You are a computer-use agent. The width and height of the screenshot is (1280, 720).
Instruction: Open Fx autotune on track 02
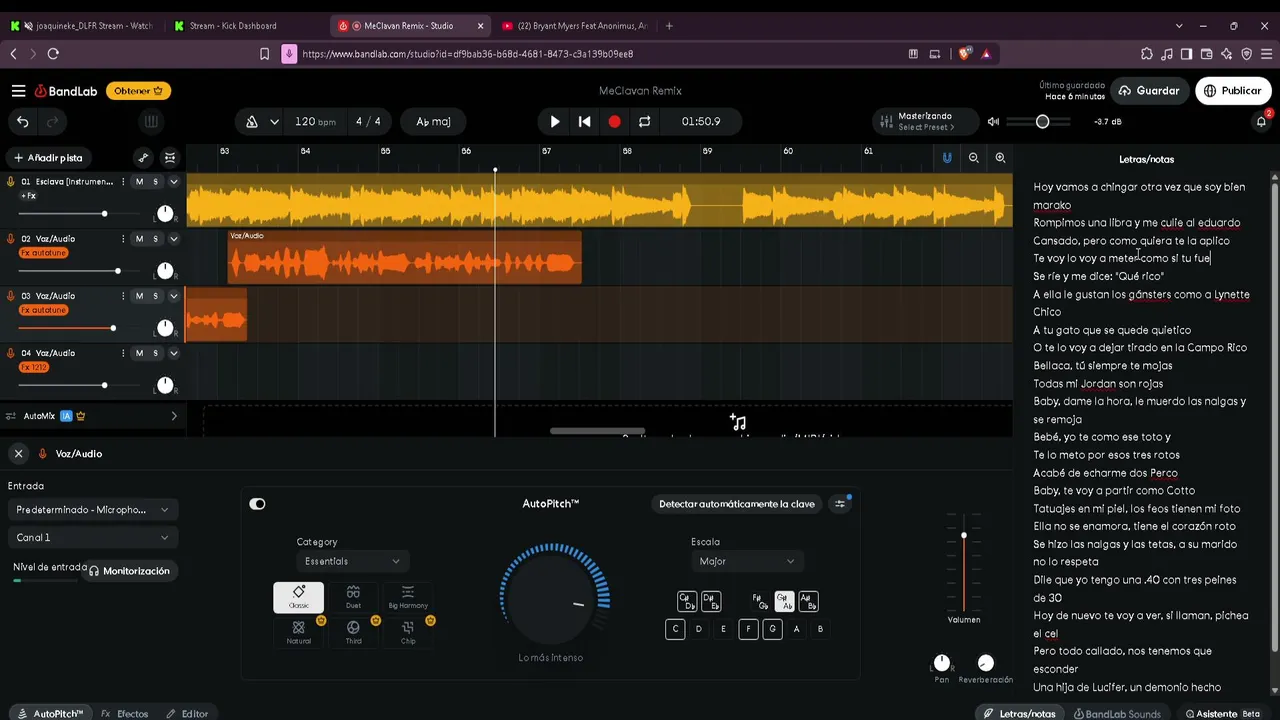click(43, 253)
